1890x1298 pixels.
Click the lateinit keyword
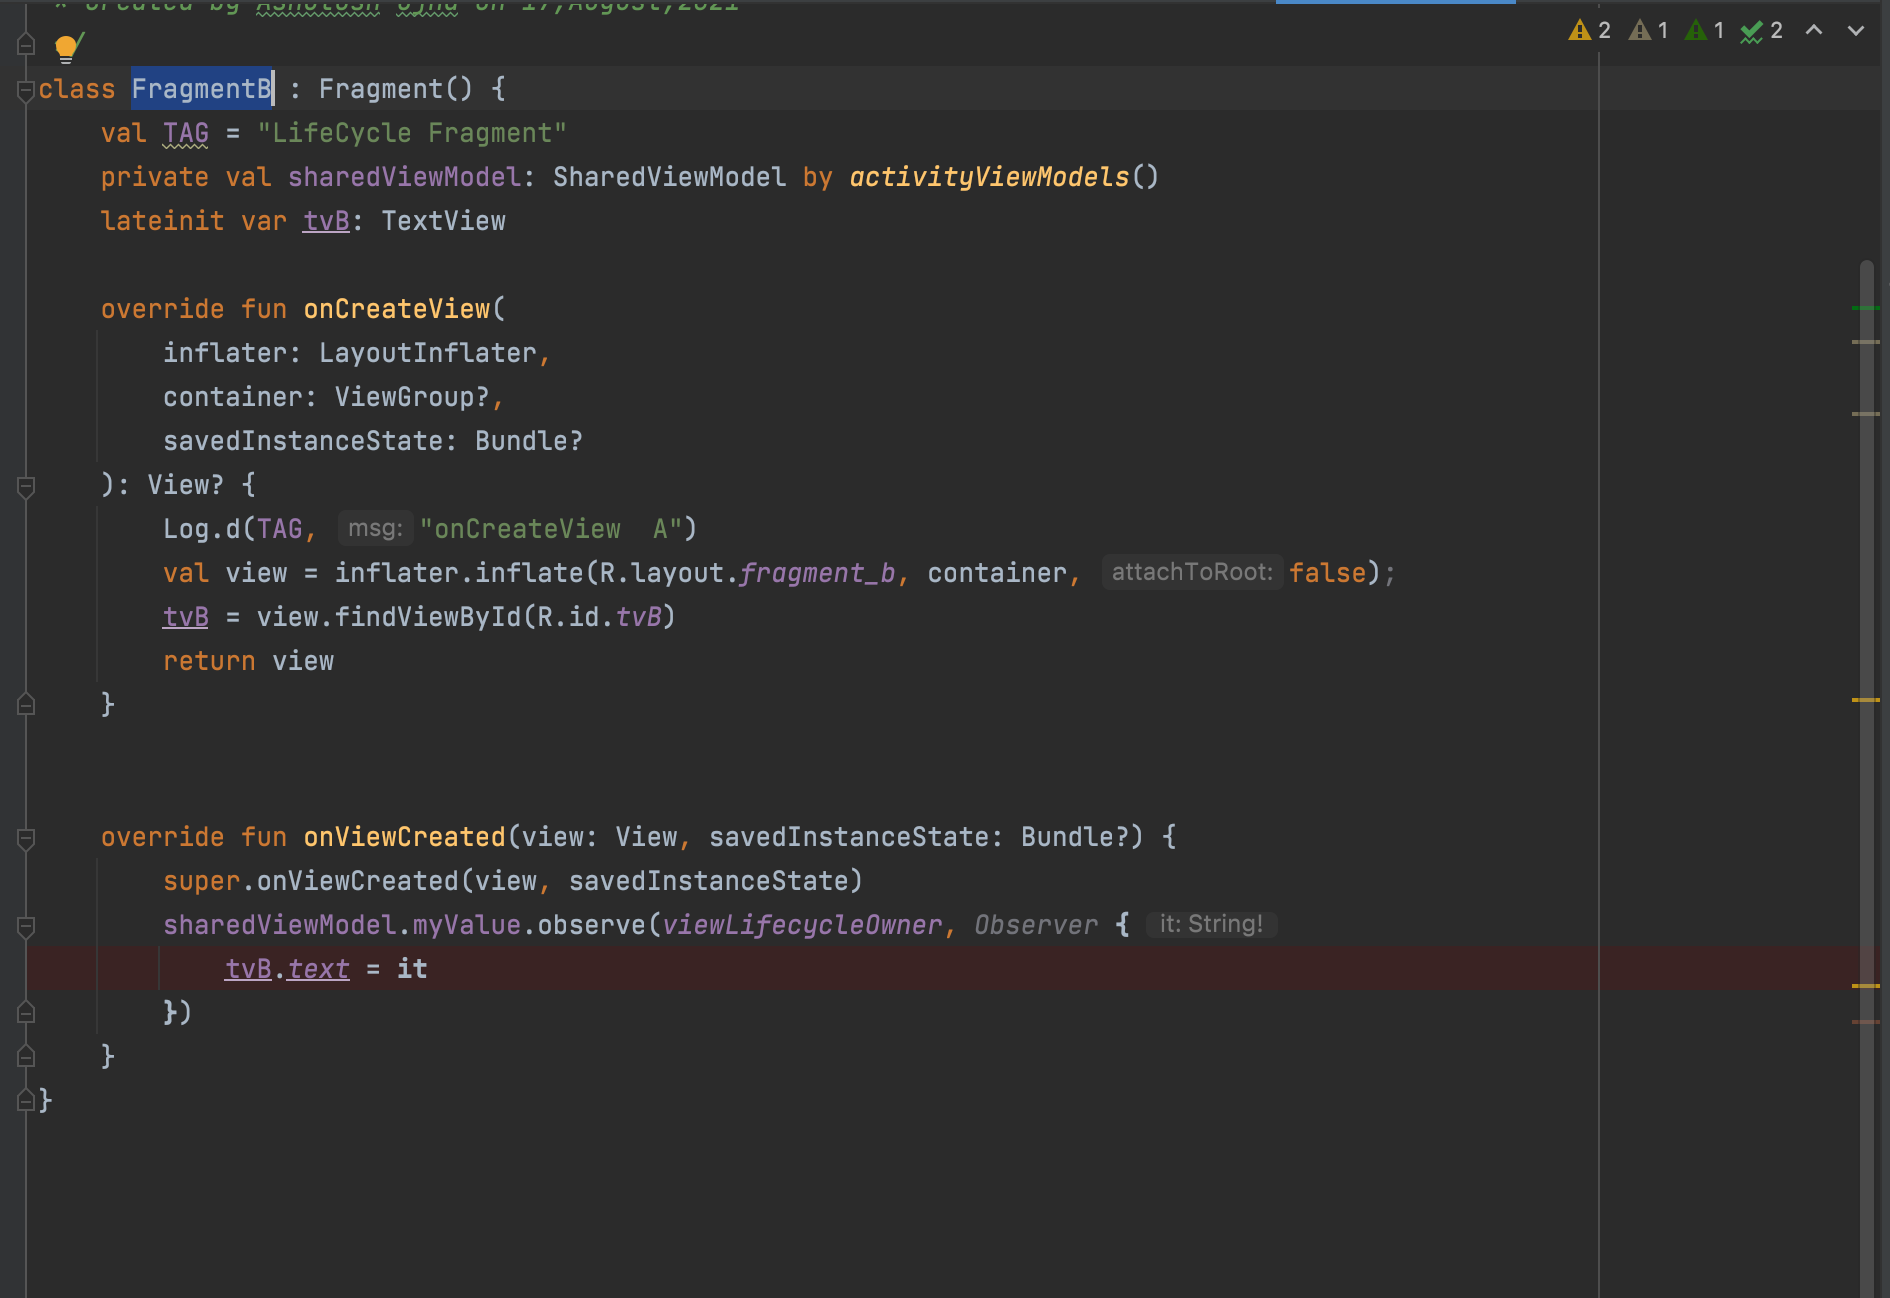point(162,221)
